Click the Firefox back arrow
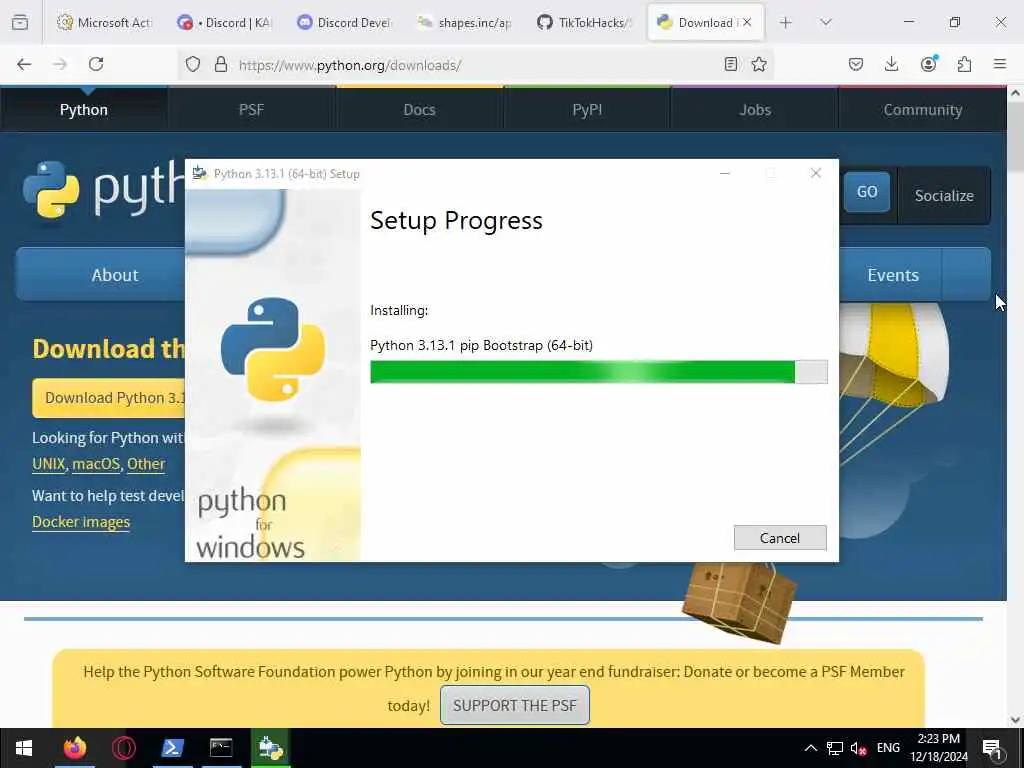Viewport: 1024px width, 768px height. (24, 64)
